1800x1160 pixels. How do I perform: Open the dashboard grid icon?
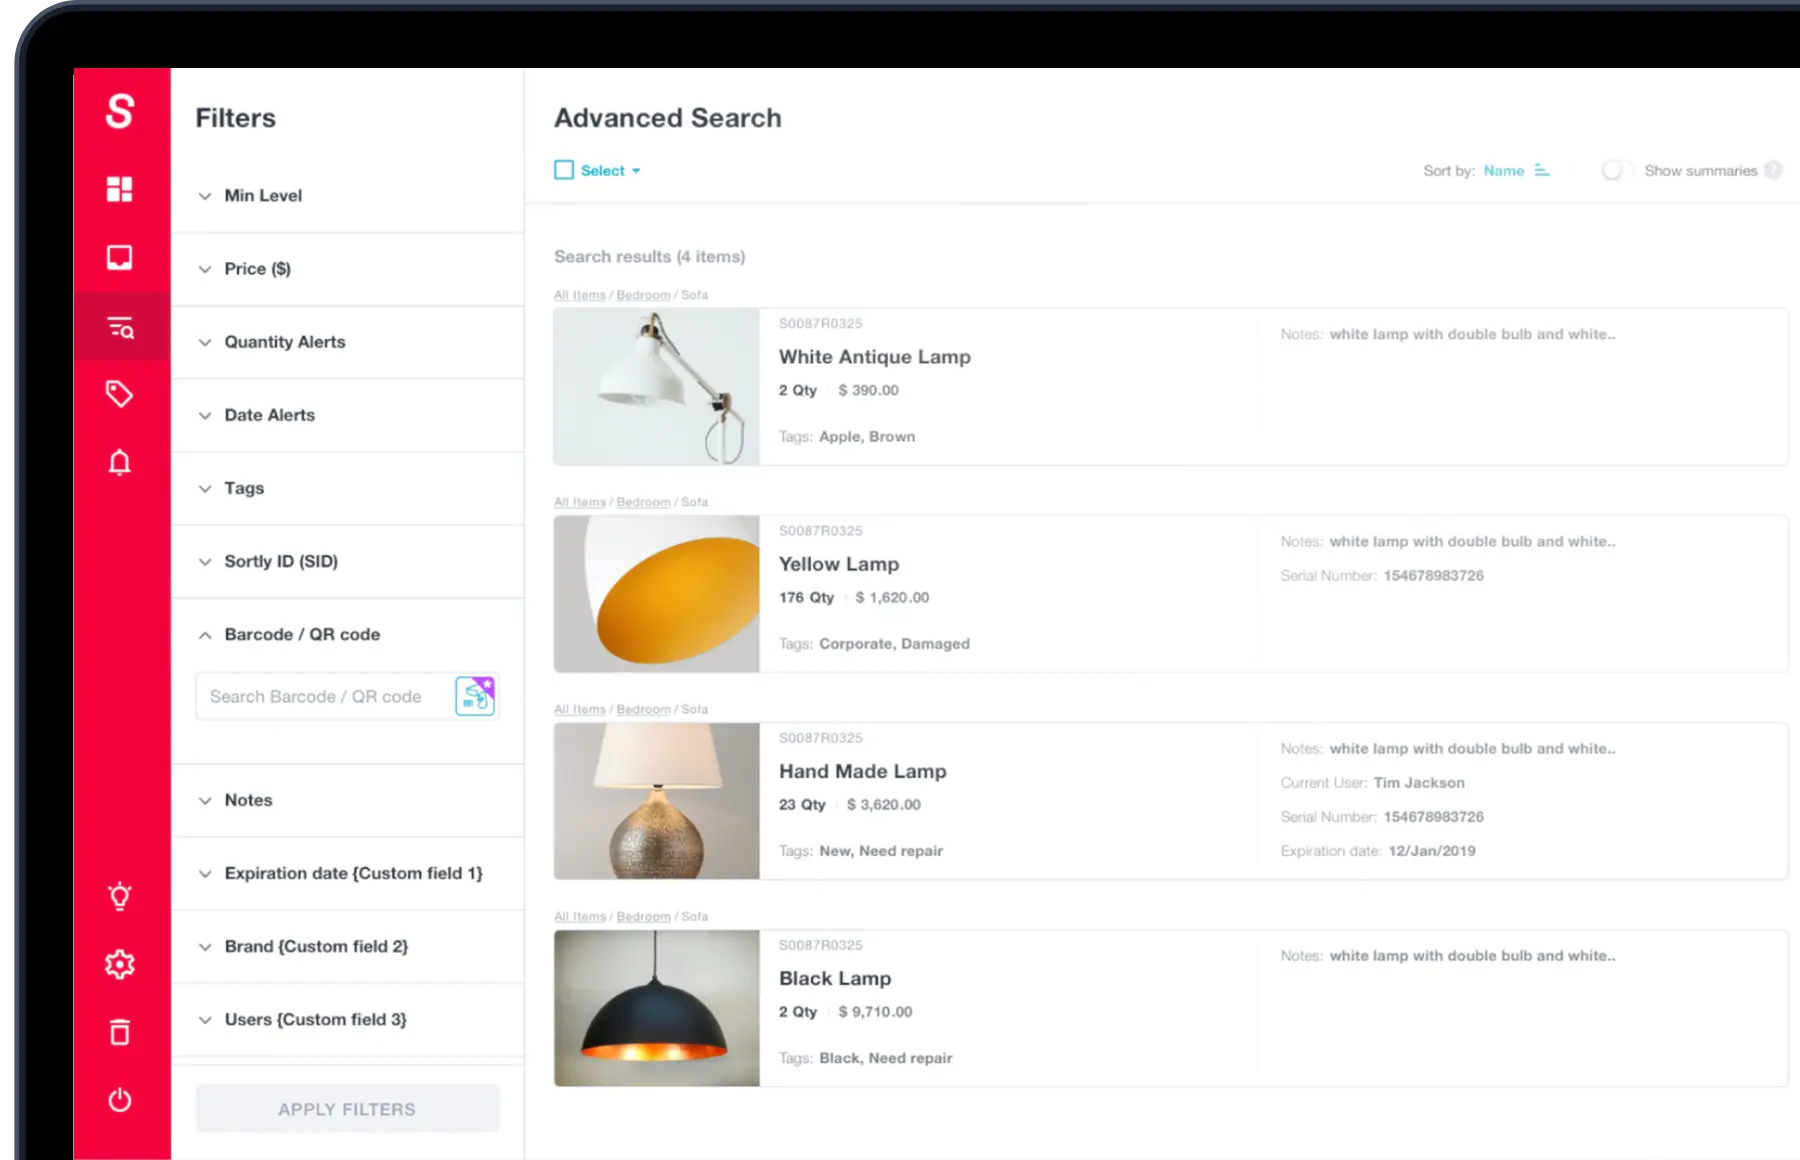[x=120, y=189]
